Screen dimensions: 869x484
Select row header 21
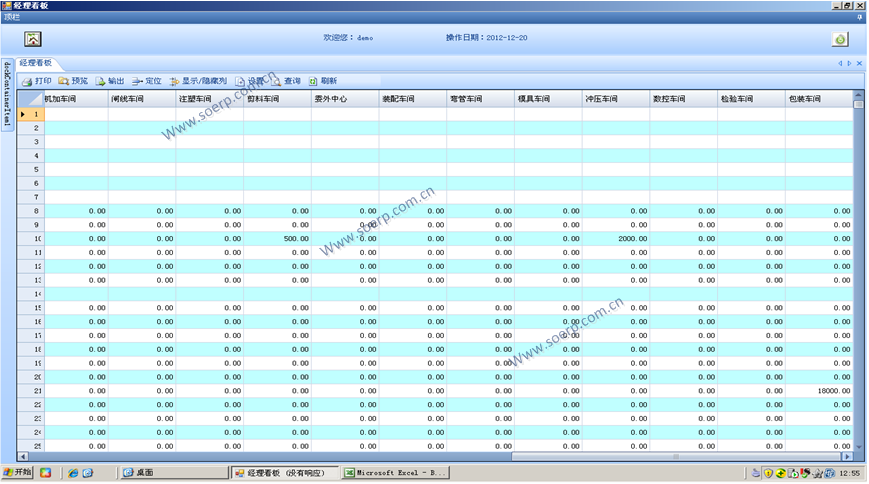30,391
